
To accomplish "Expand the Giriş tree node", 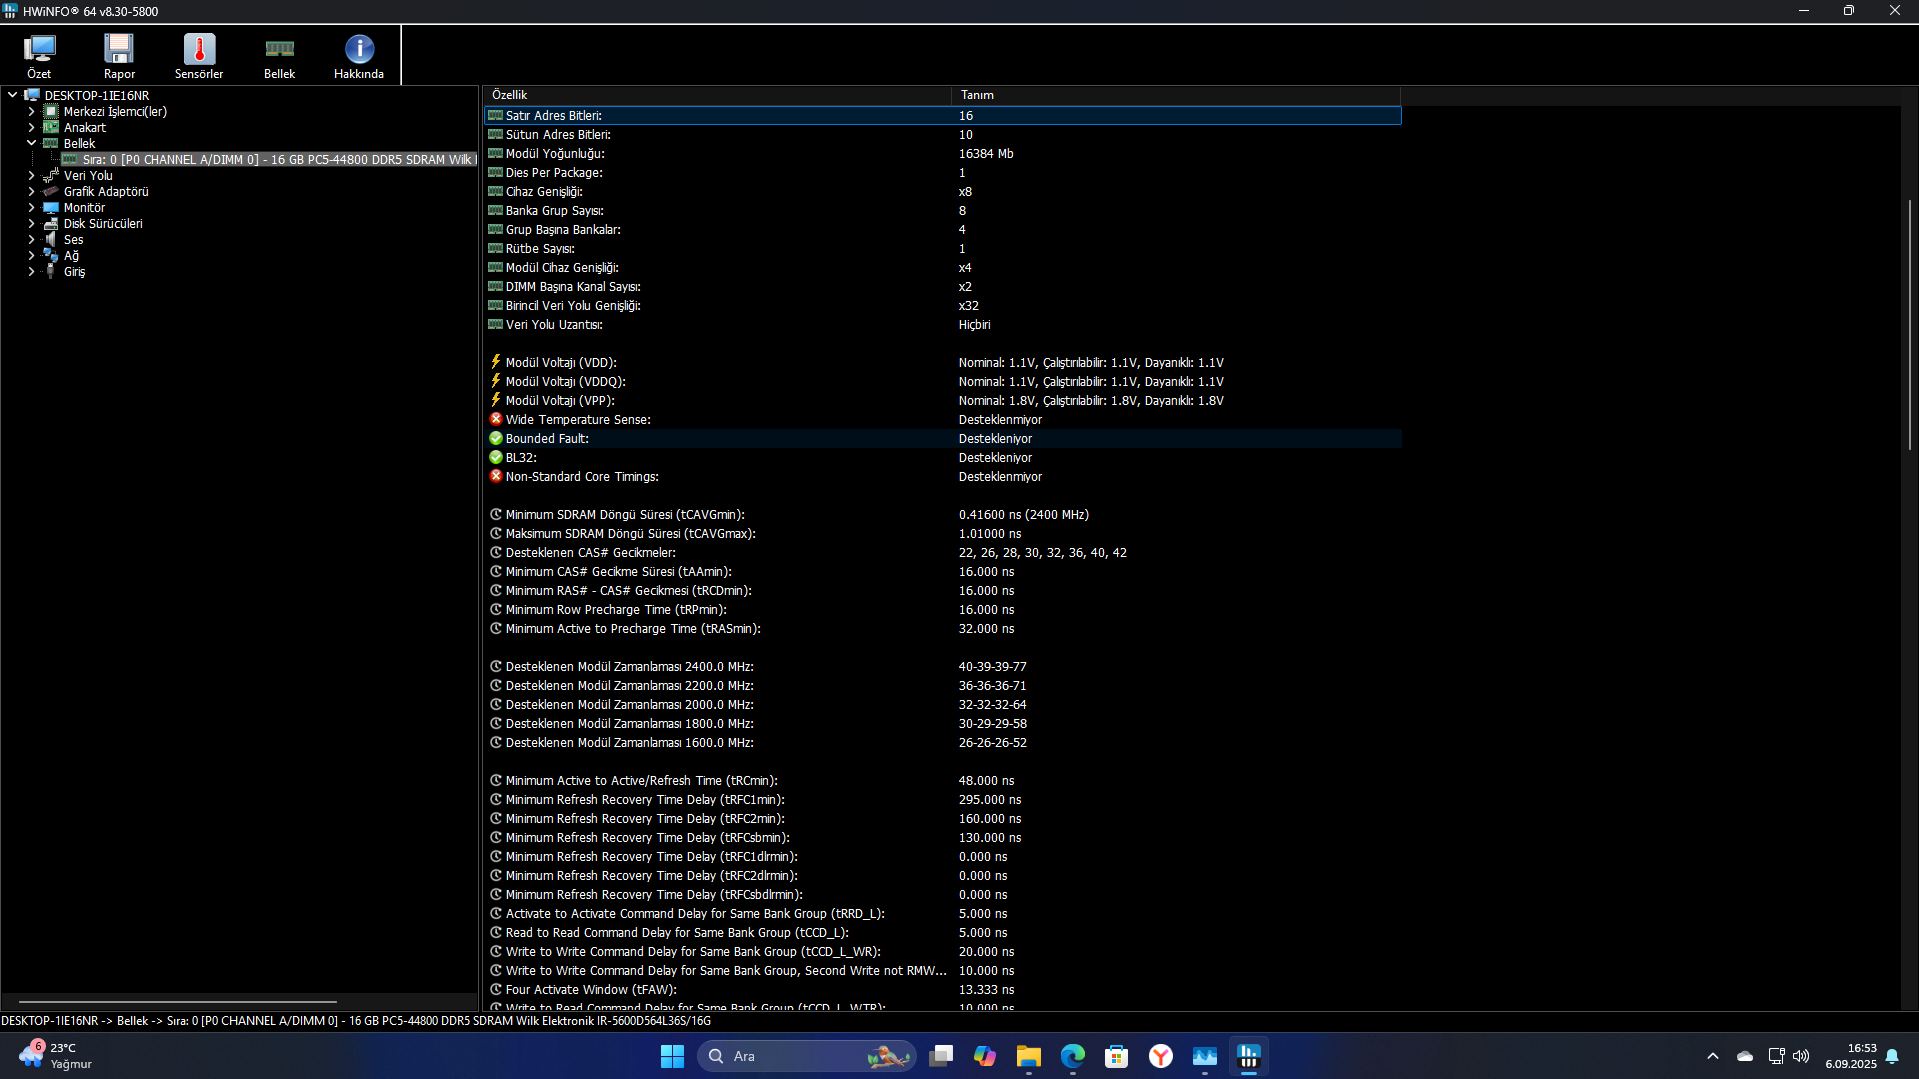I will (32, 271).
